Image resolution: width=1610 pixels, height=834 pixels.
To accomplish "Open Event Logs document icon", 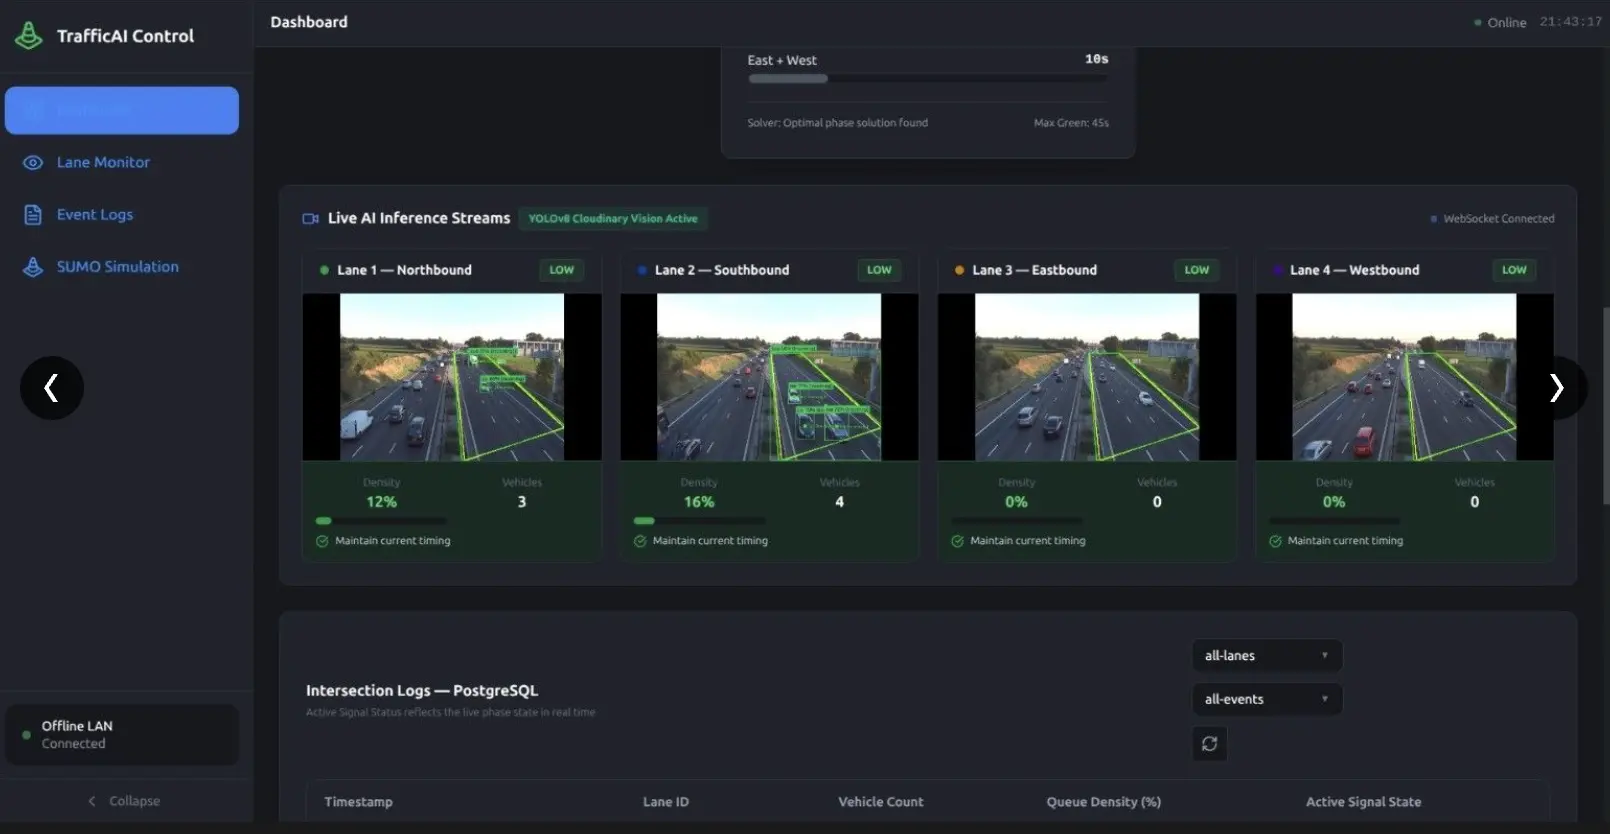I will coord(33,215).
